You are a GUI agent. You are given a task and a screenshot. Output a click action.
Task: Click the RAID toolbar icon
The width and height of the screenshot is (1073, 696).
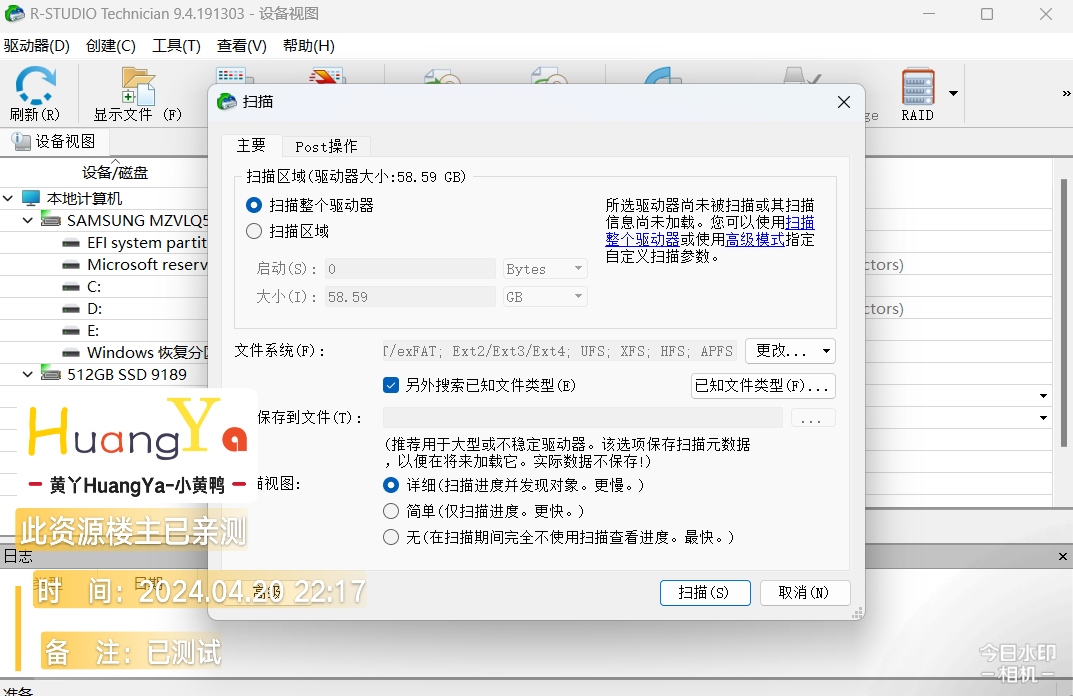coord(918,94)
